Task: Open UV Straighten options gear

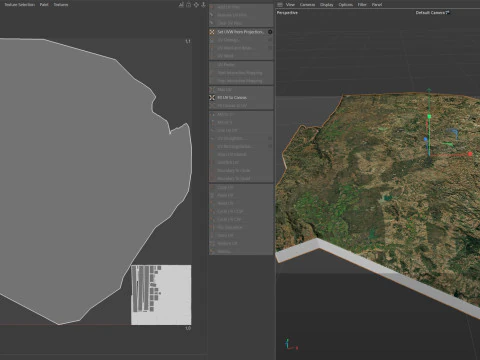Action: [270, 138]
